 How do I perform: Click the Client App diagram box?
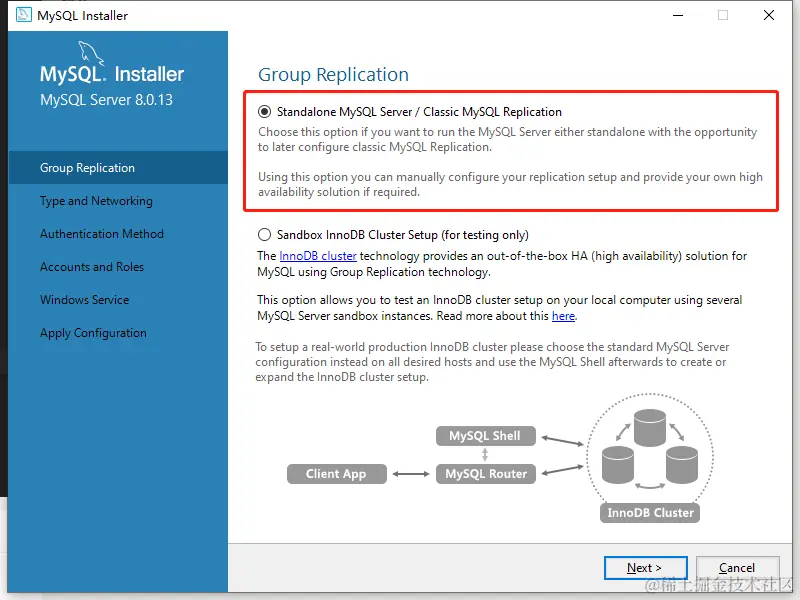(337, 473)
